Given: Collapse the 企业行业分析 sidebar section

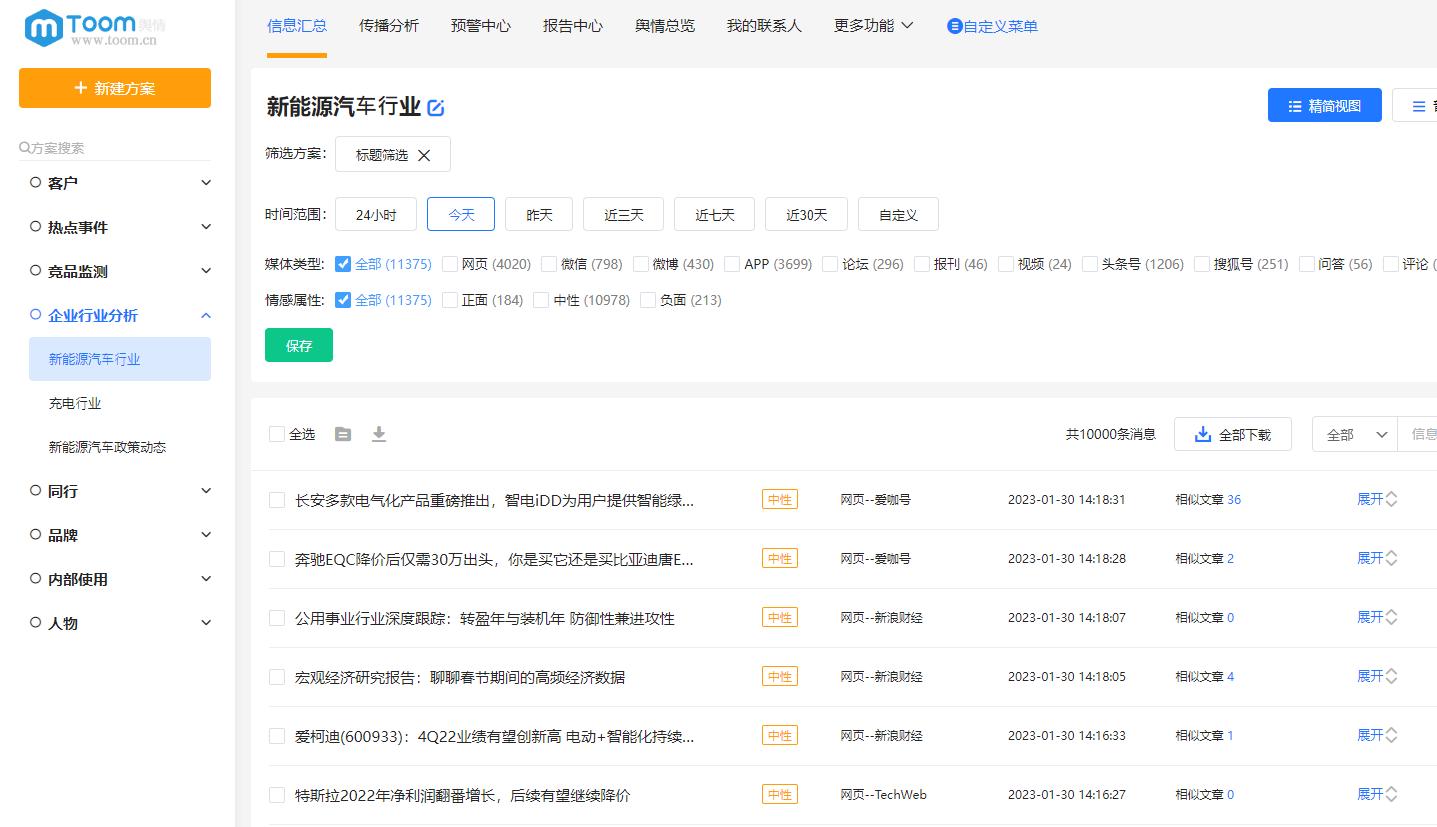Looking at the screenshot, I should [205, 315].
